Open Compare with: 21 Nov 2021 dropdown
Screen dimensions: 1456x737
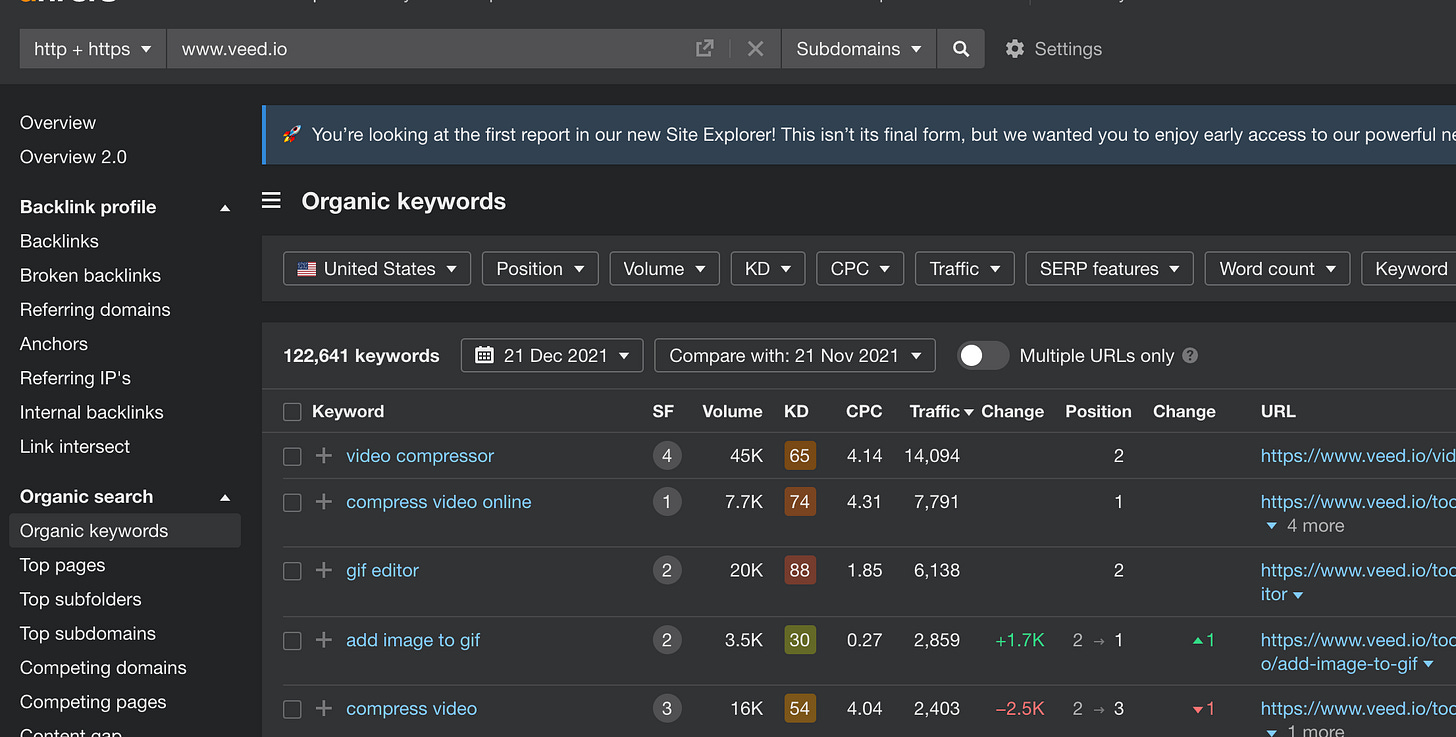(x=795, y=356)
